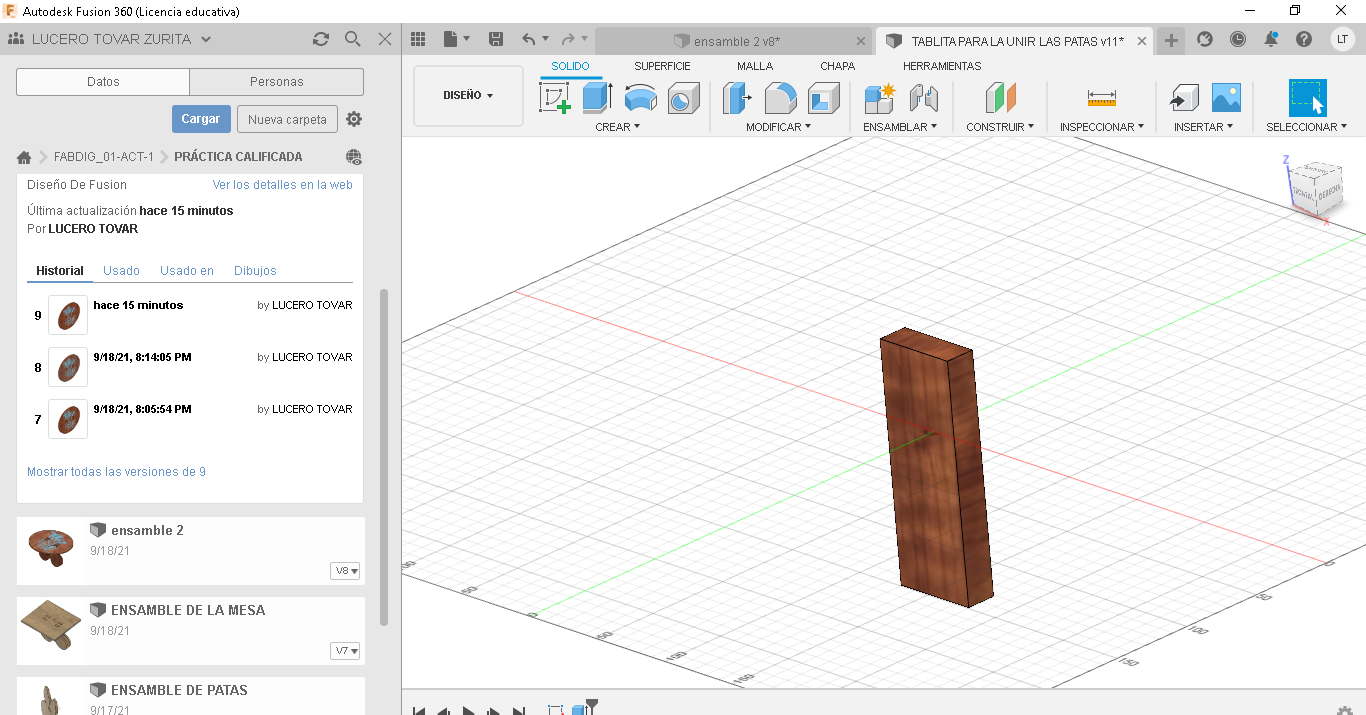Activate the Fillet tool icon

tap(781, 98)
